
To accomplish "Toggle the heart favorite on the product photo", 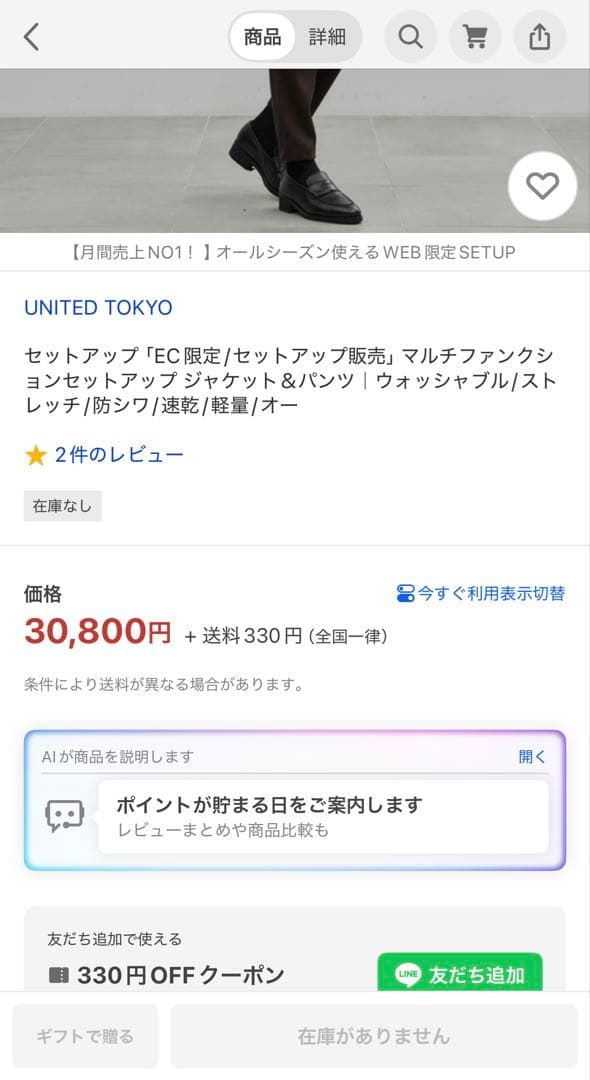I will pos(543,185).
